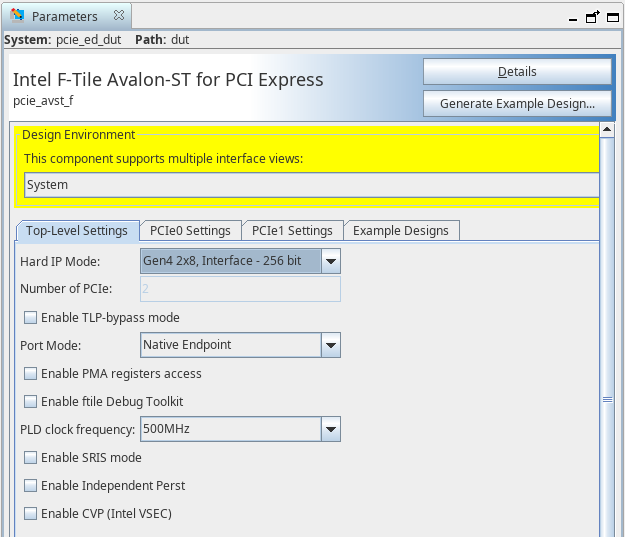This screenshot has width=625, height=537.
Task: Enable PMA registers access
Action: click(30, 374)
